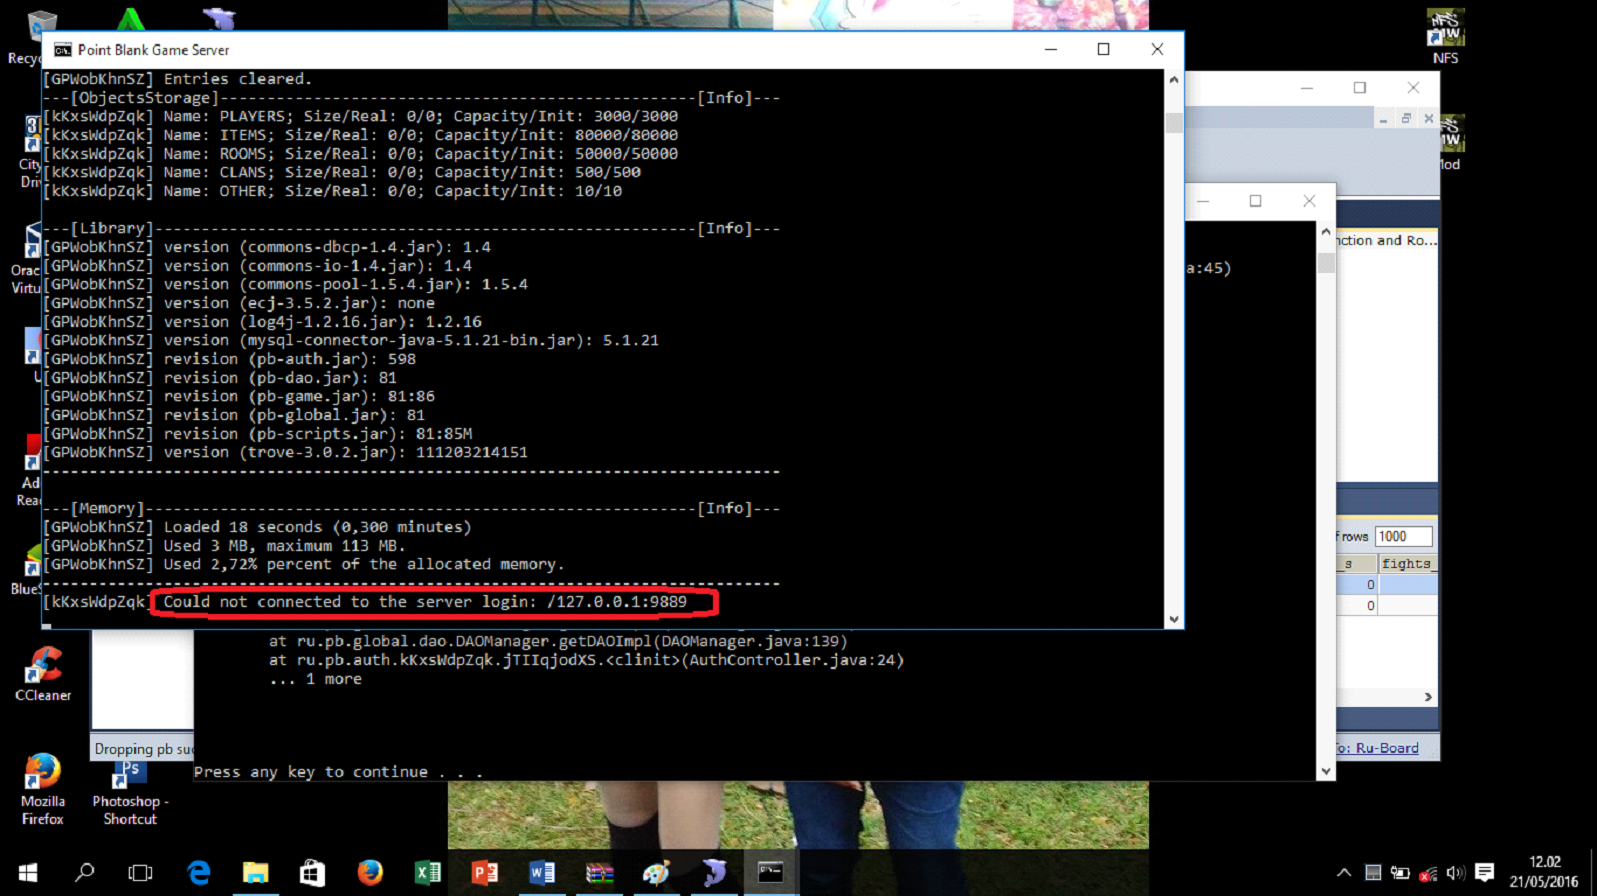Switch to Firefox in the taskbar

click(370, 873)
